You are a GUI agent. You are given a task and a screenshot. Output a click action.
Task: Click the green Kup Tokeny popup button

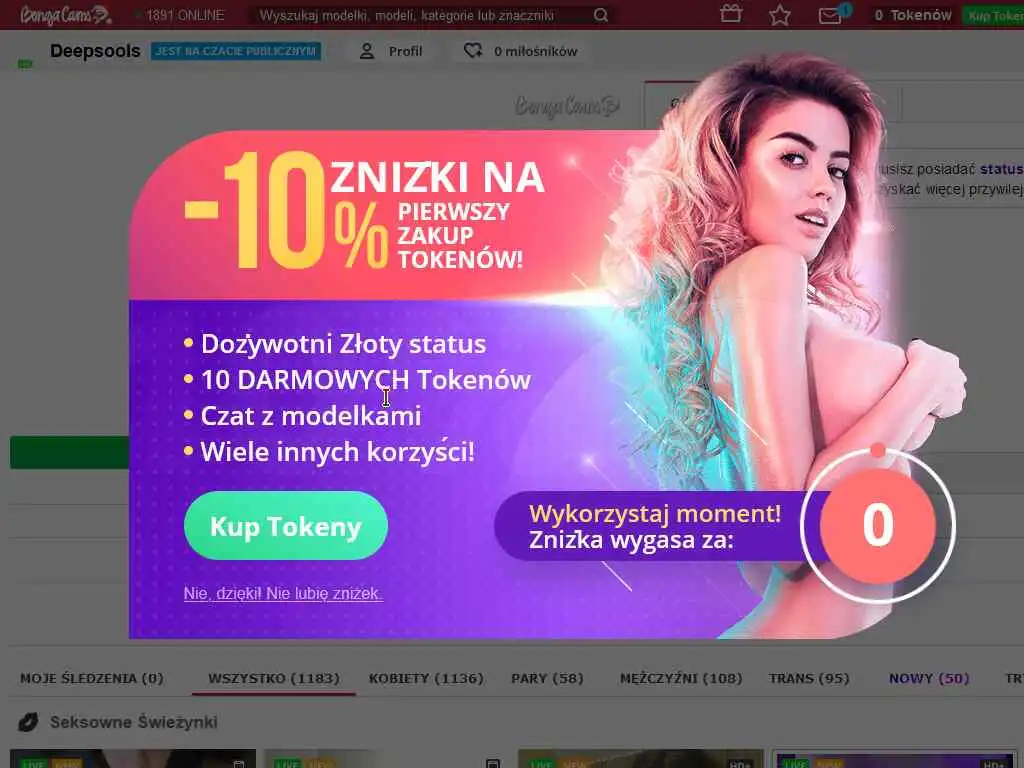point(286,526)
